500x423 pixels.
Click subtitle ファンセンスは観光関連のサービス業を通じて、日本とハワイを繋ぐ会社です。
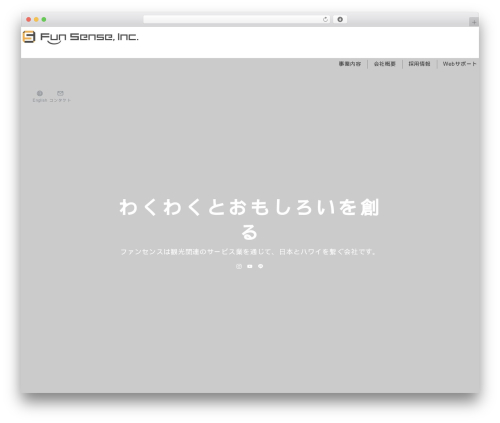tap(249, 252)
